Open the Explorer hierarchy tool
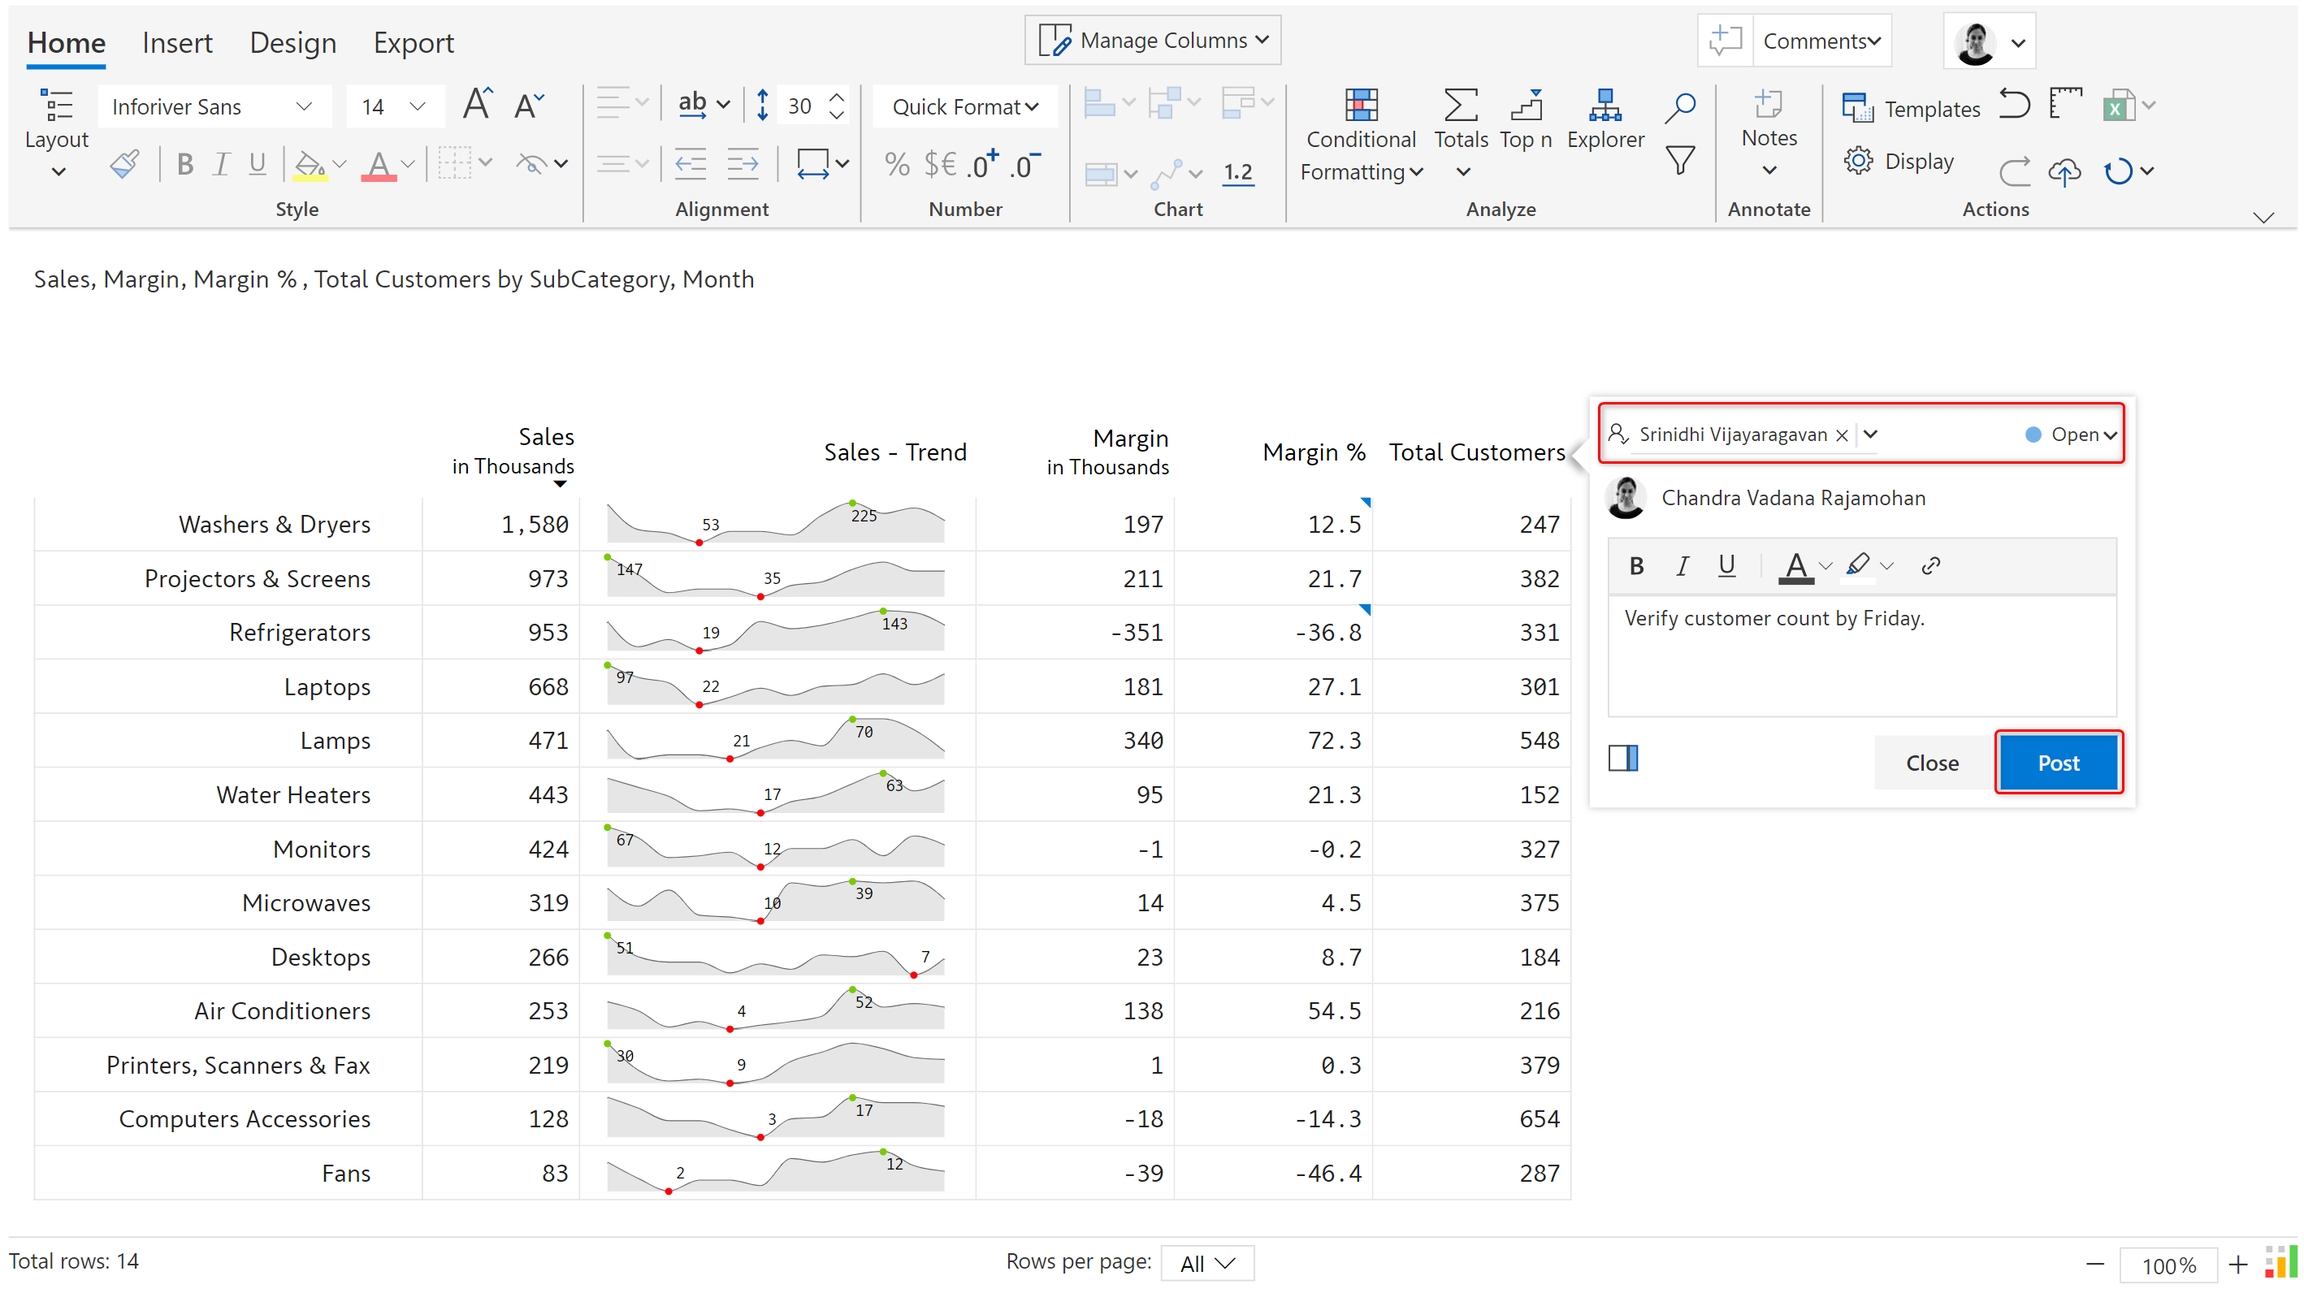Image resolution: width=2304 pixels, height=1293 pixels. coord(1604,106)
